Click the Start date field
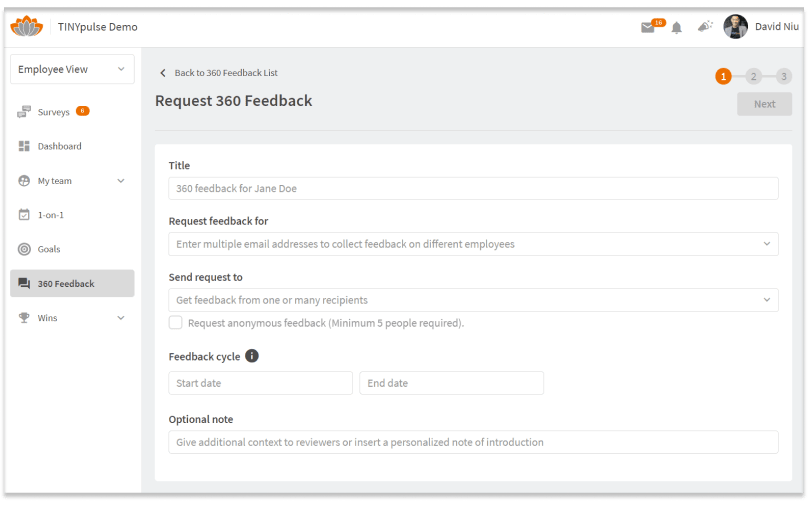This screenshot has width=808, height=508. (x=260, y=383)
